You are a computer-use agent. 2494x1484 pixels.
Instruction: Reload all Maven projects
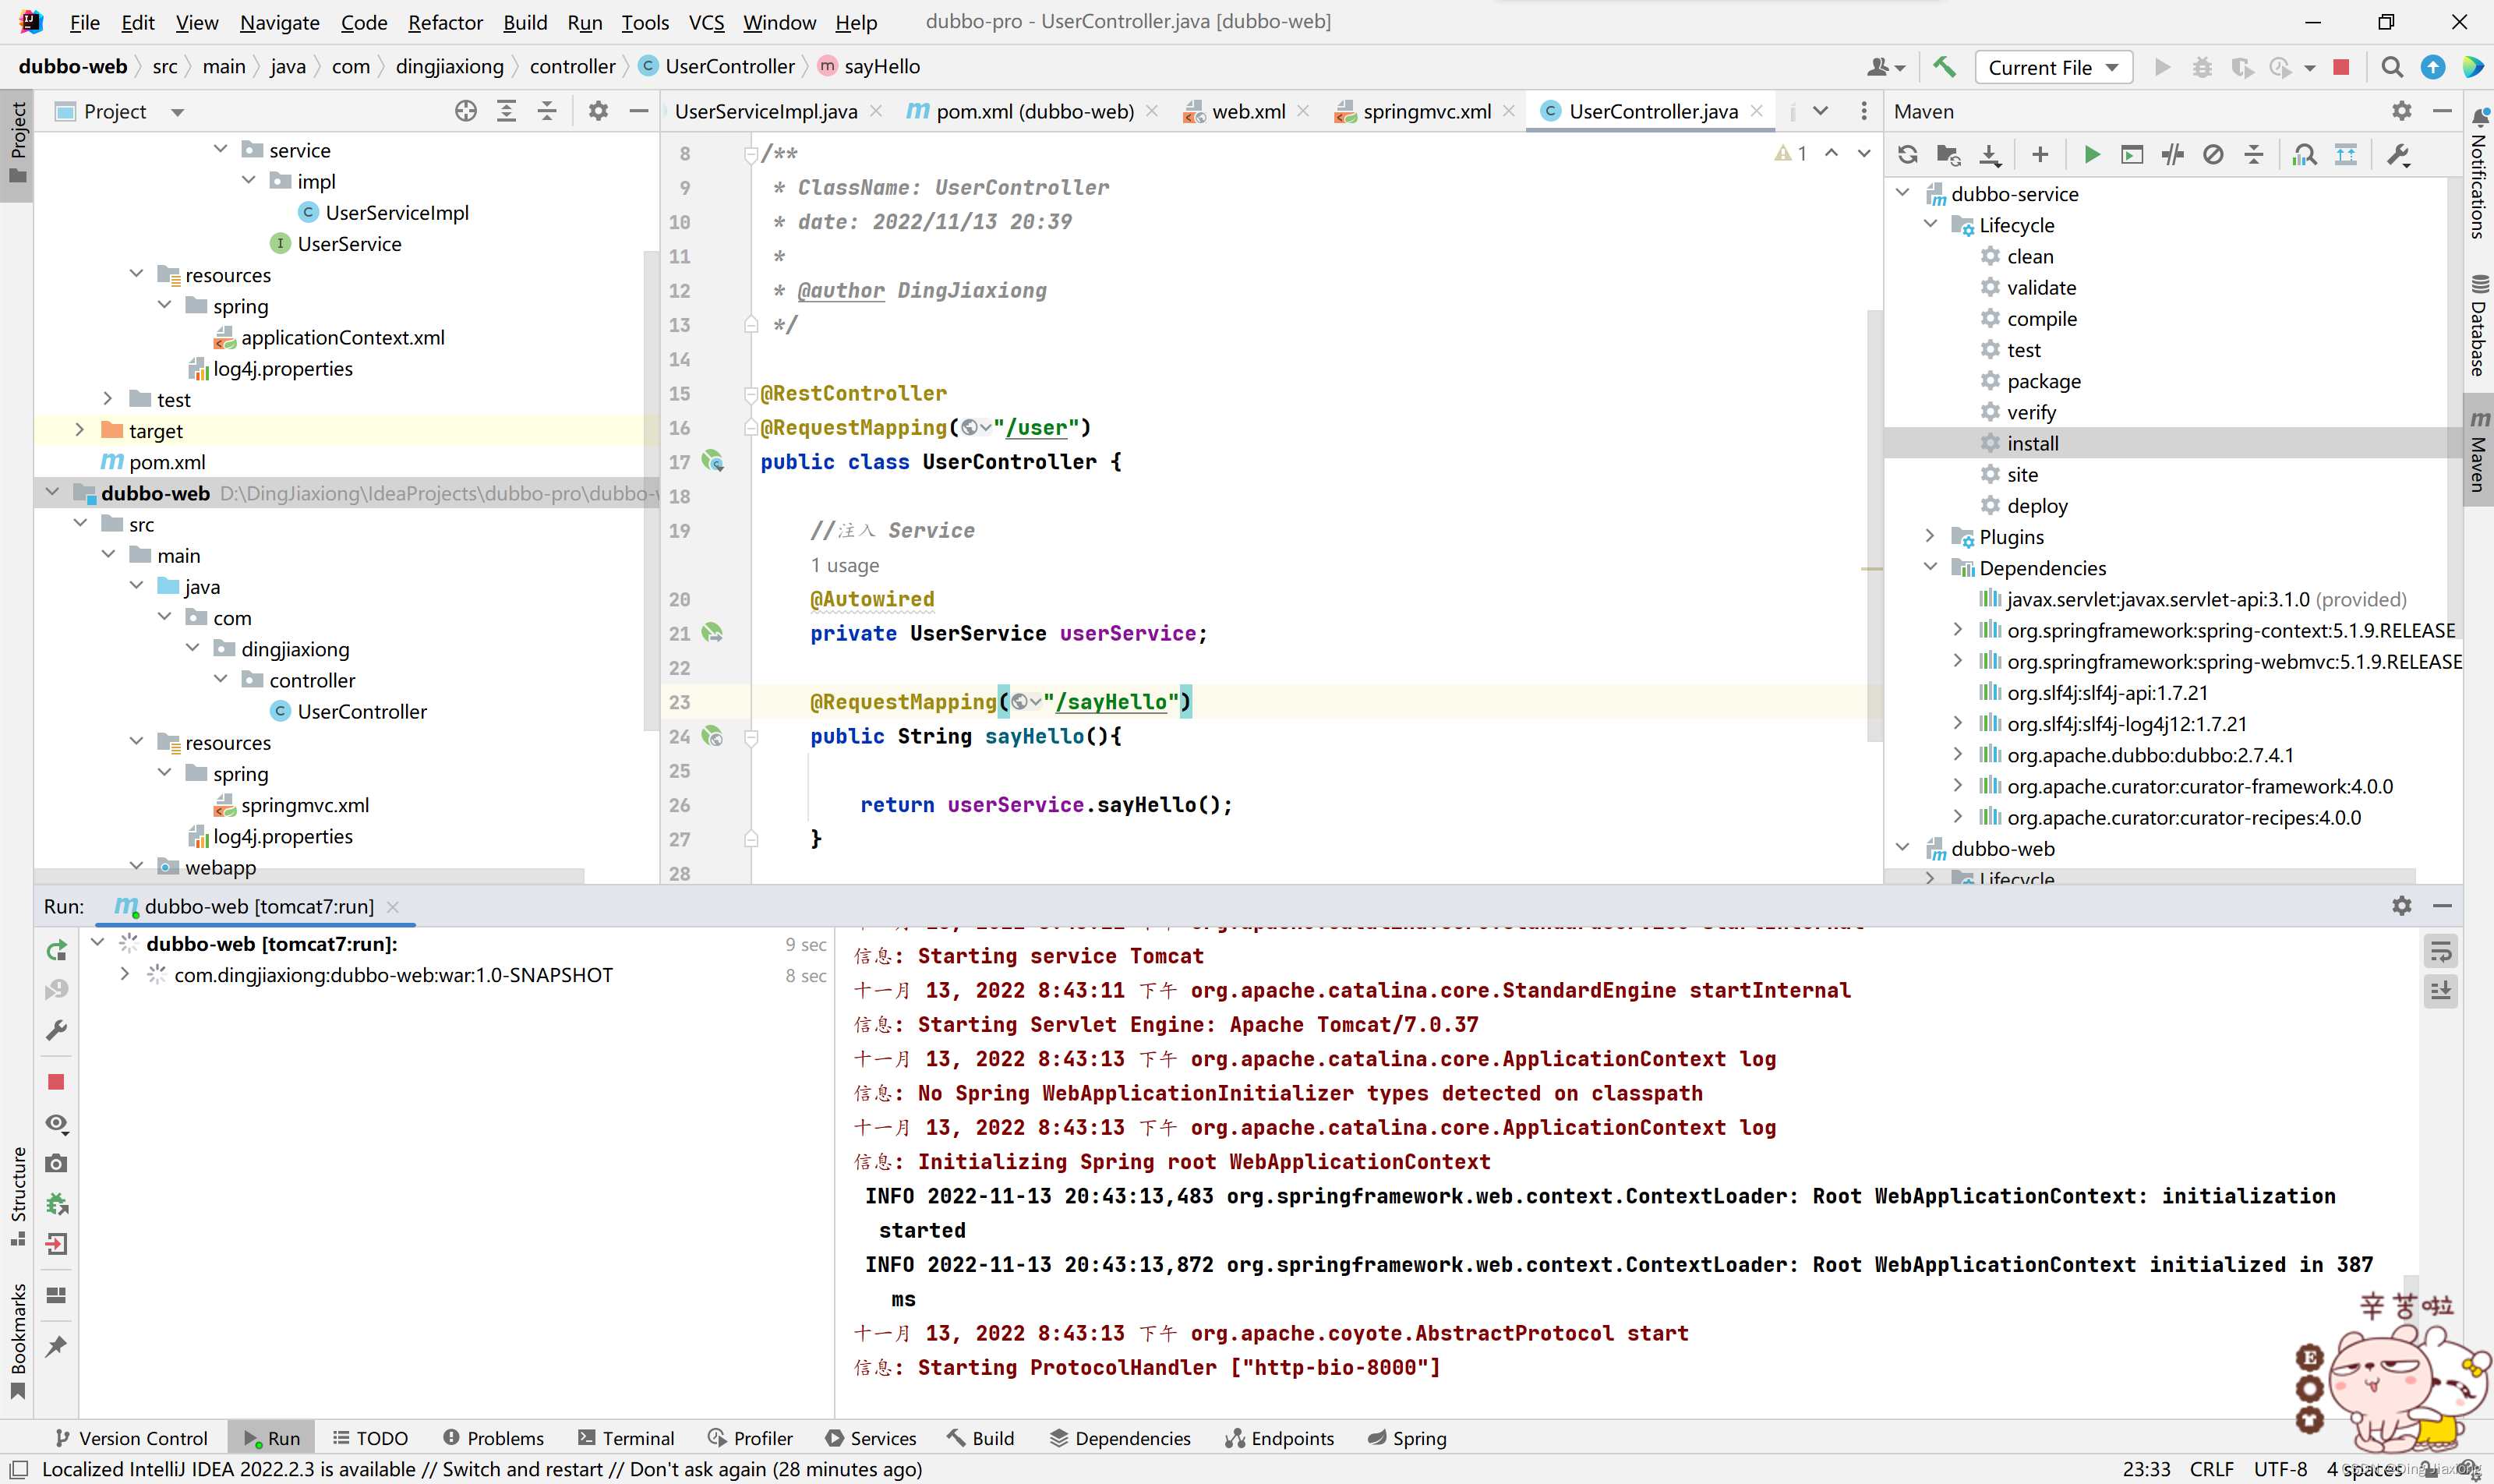[1907, 155]
